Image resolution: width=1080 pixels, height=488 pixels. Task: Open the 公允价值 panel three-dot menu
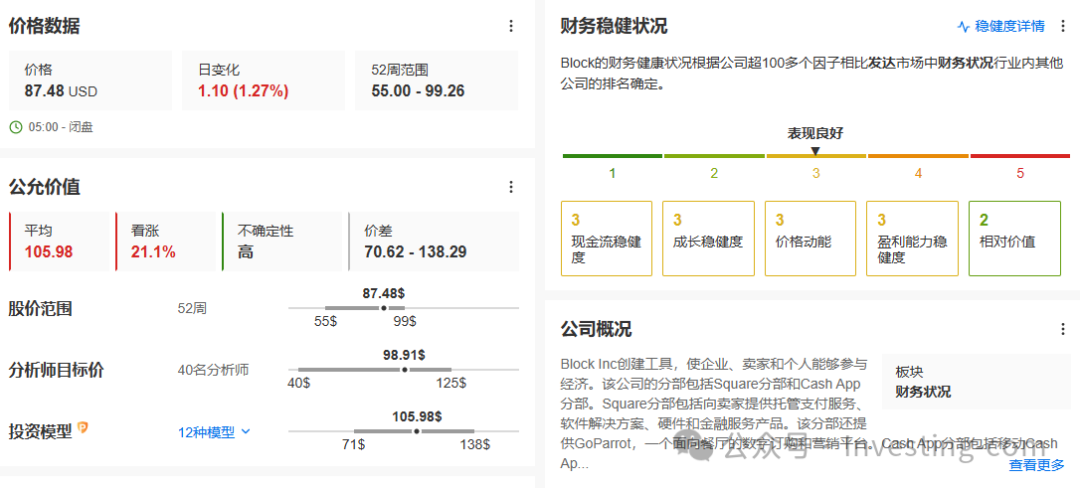pyautogui.click(x=510, y=187)
